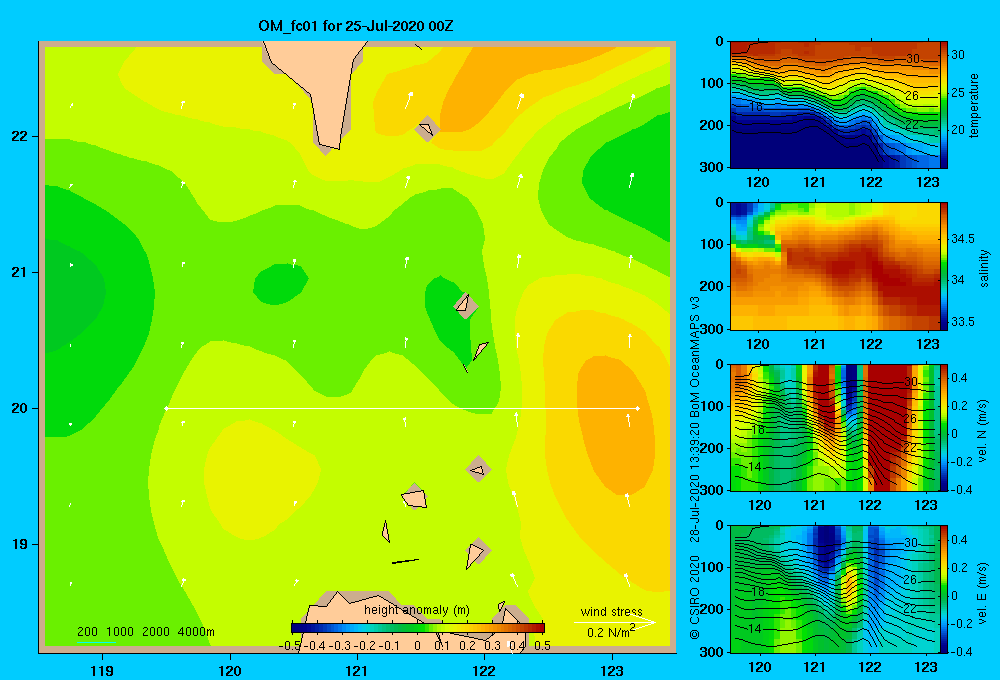
Task: Click the white transect line at latitude 20
Action: (x=402, y=408)
